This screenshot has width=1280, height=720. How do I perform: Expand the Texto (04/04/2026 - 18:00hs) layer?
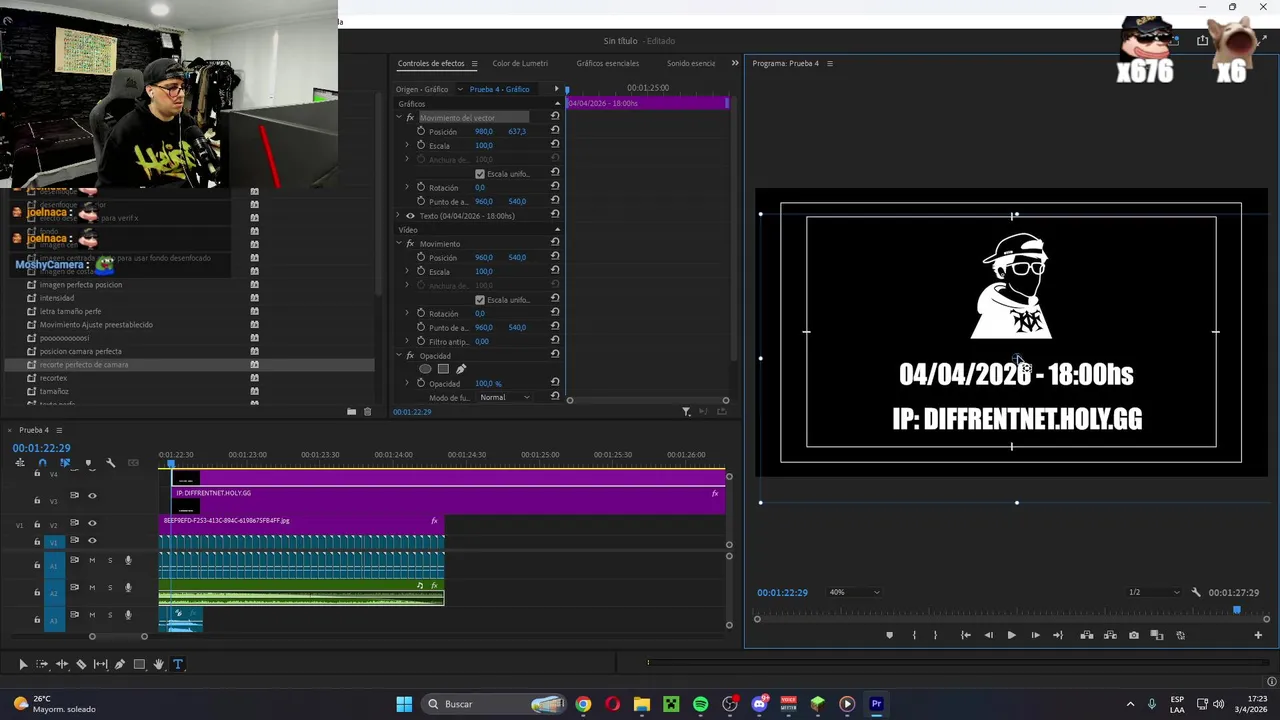[399, 216]
